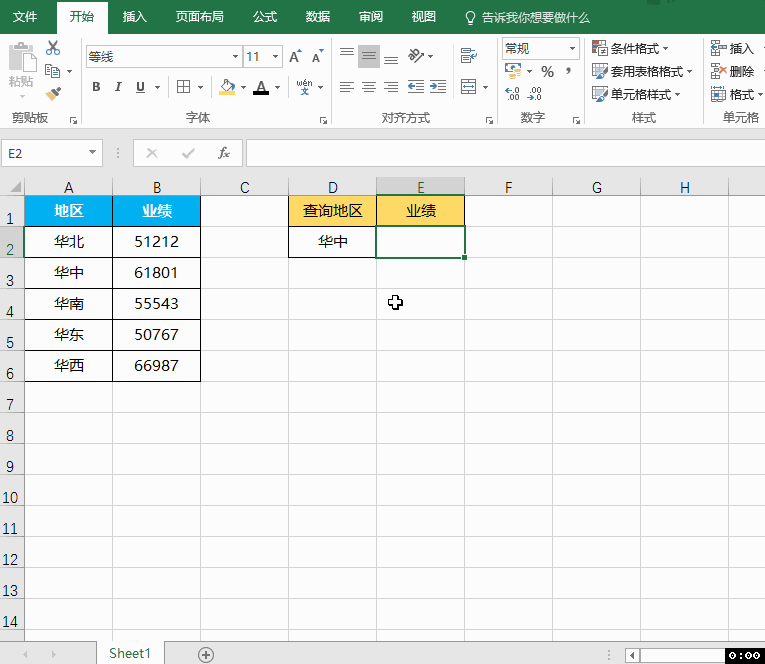Toggle Bold formatting
765x664 pixels.
tap(96, 87)
